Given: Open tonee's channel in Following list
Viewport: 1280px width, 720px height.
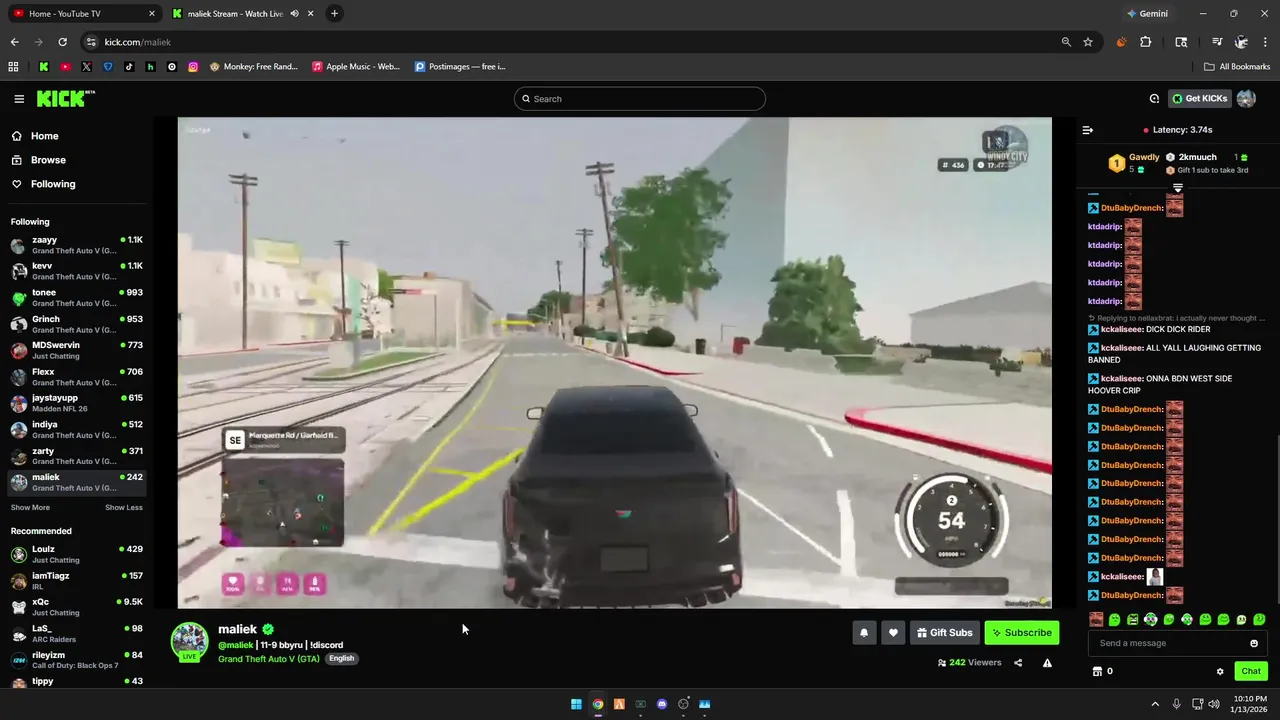Looking at the screenshot, I should [76, 298].
